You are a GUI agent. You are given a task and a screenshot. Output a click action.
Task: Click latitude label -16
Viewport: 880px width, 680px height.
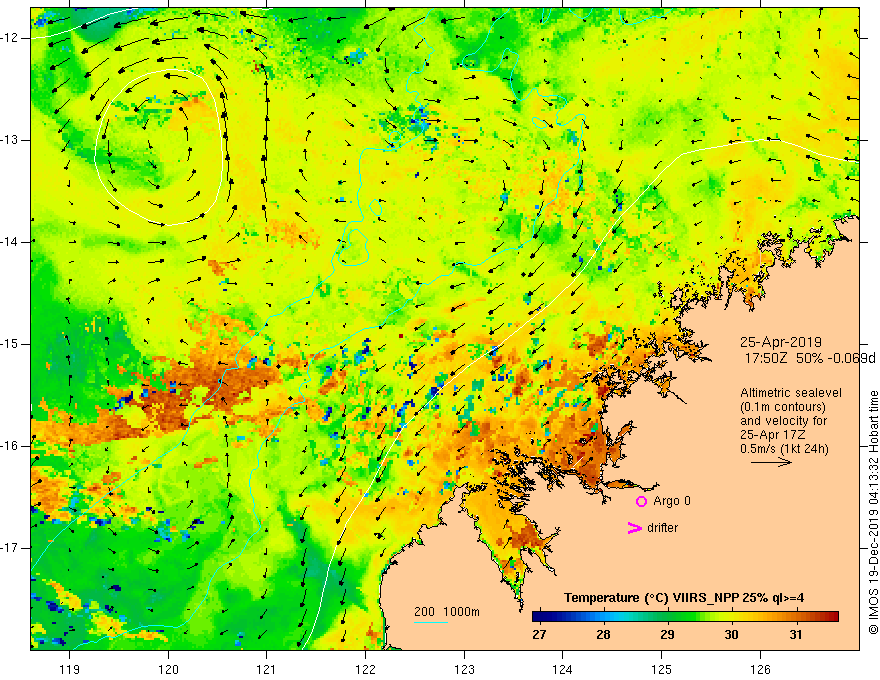[10, 446]
